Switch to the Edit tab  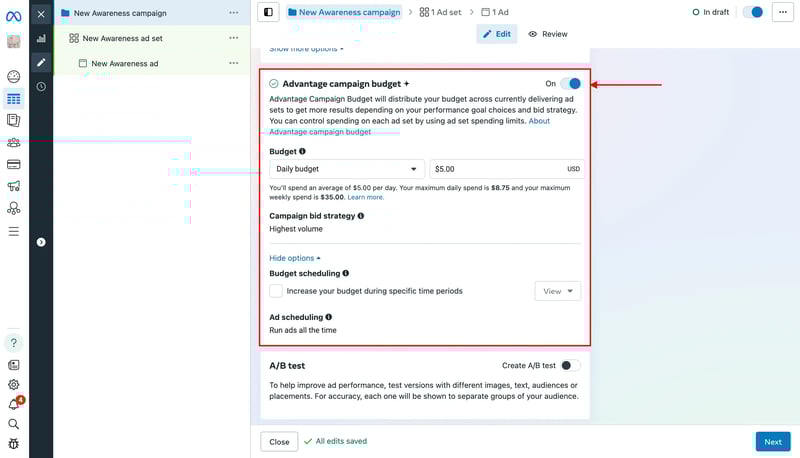click(x=496, y=34)
